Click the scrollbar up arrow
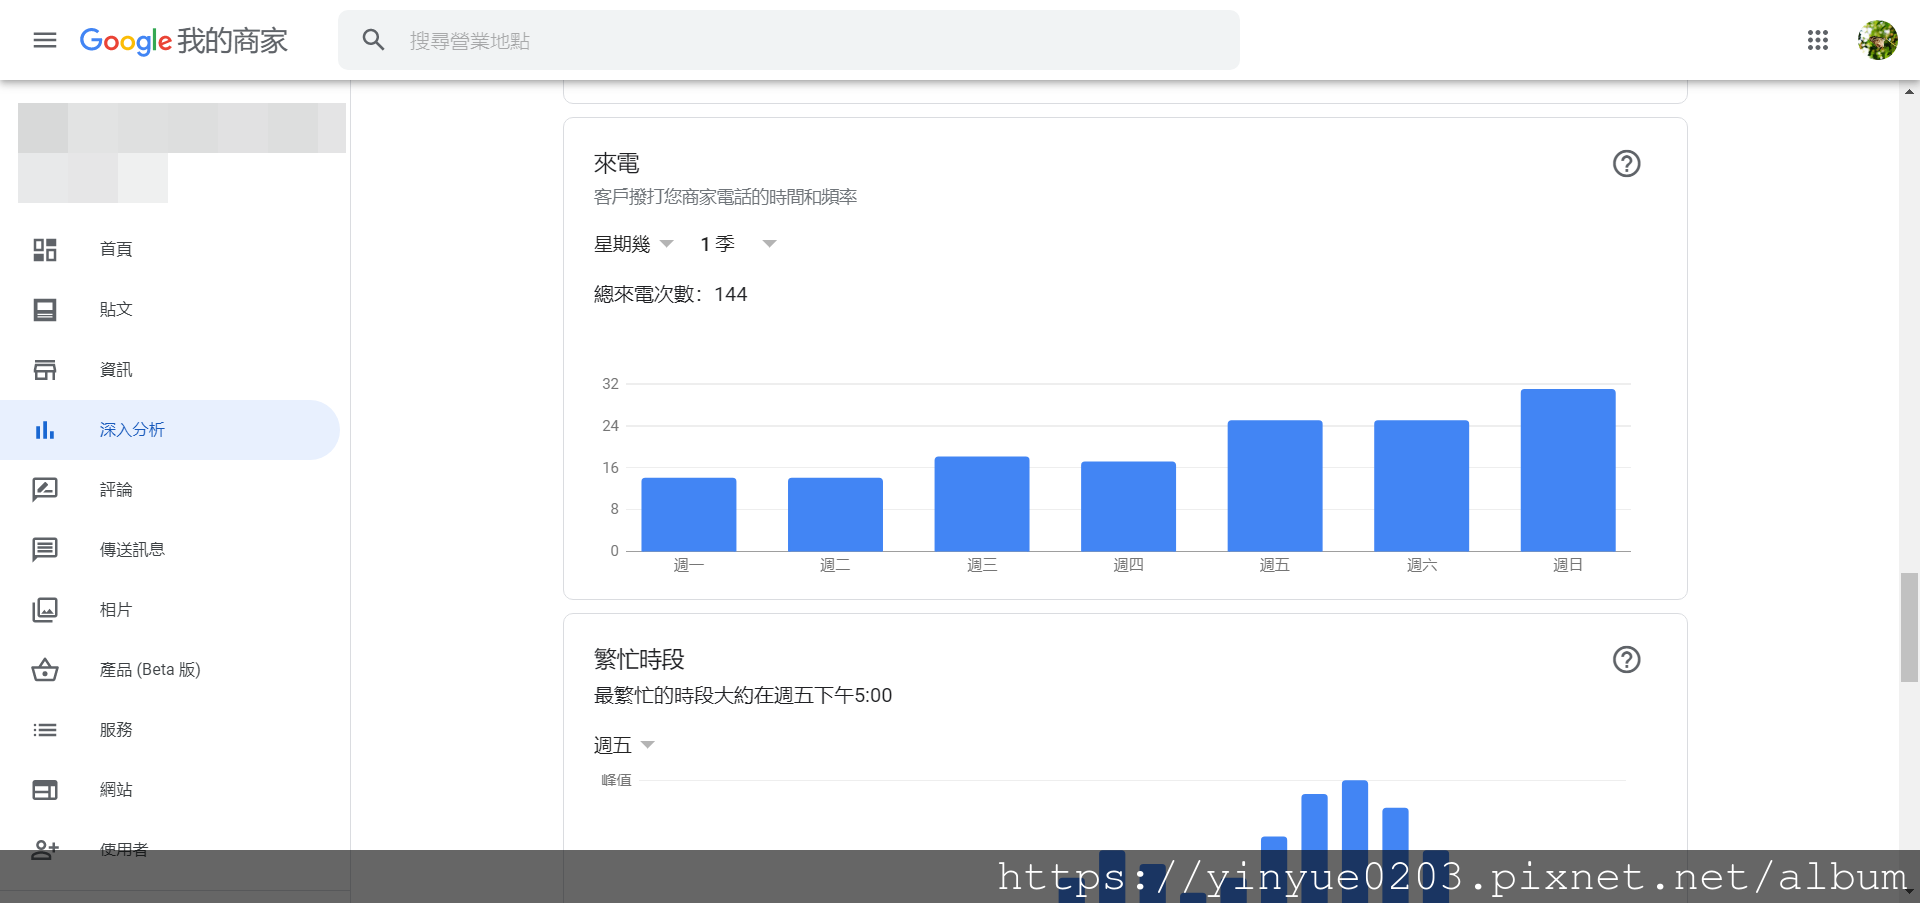Viewport: 1920px width, 903px height. pyautogui.click(x=1909, y=91)
